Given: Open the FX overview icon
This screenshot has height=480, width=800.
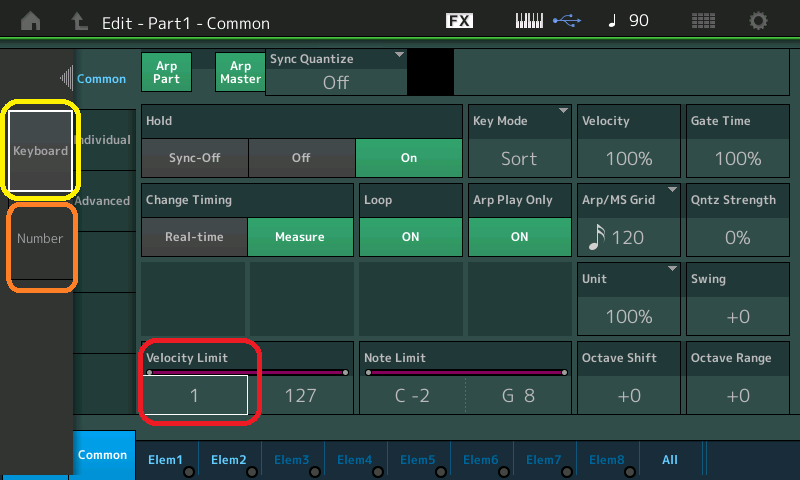Looking at the screenshot, I should [x=459, y=21].
